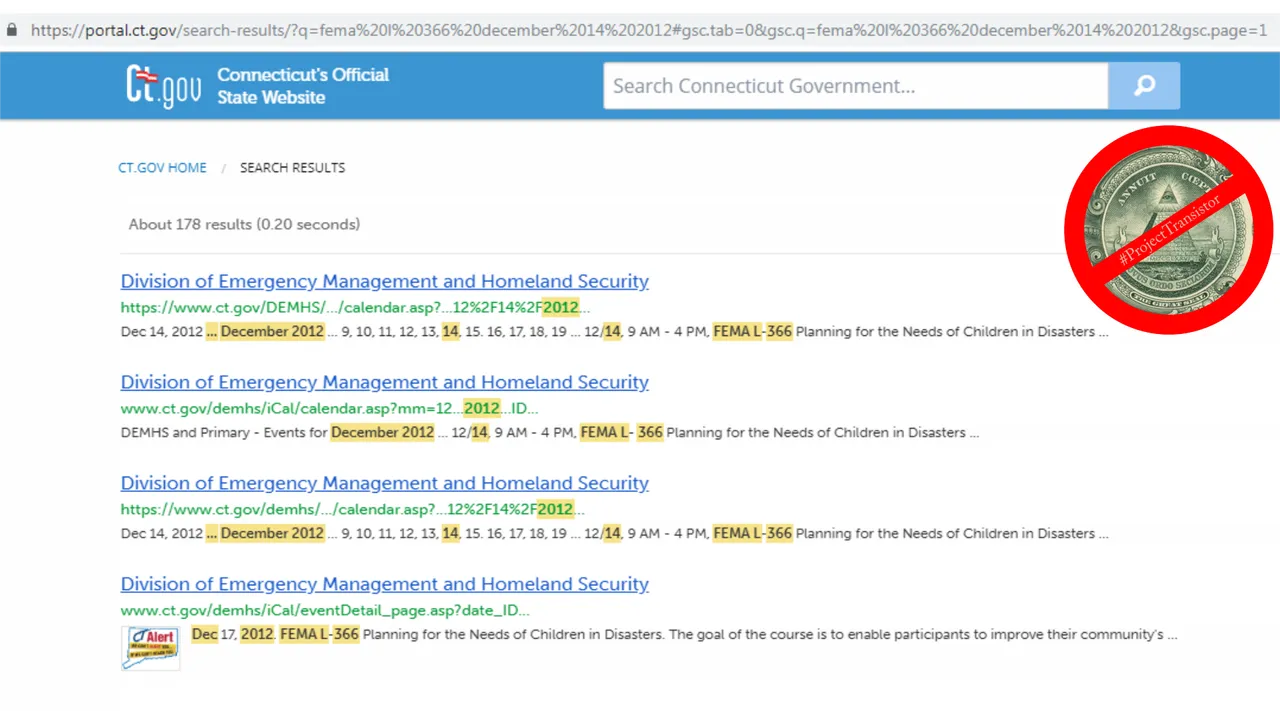The height and width of the screenshot is (720, 1280).
Task: Click green URL https://www.ct.gov/demhs/.../calendar.asp
Action: point(353,509)
